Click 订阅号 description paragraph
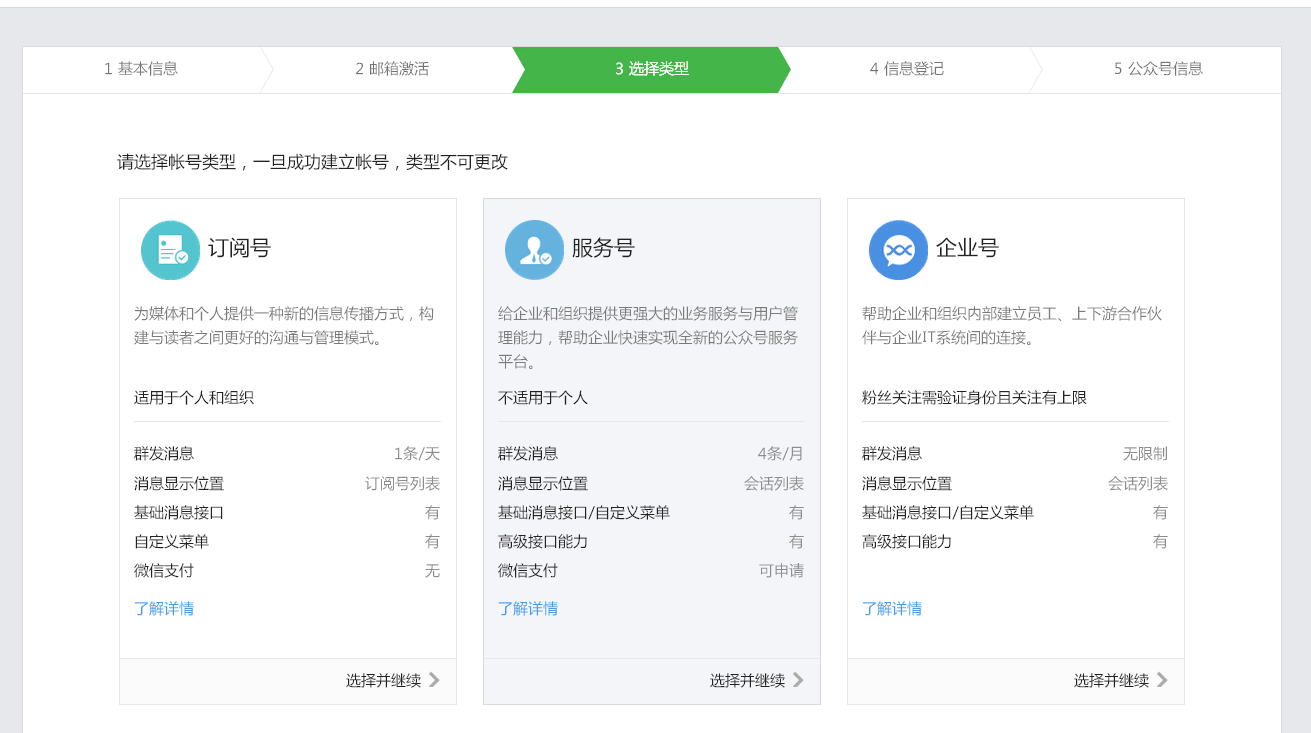Screen dimensions: 1311x733 click(x=285, y=326)
